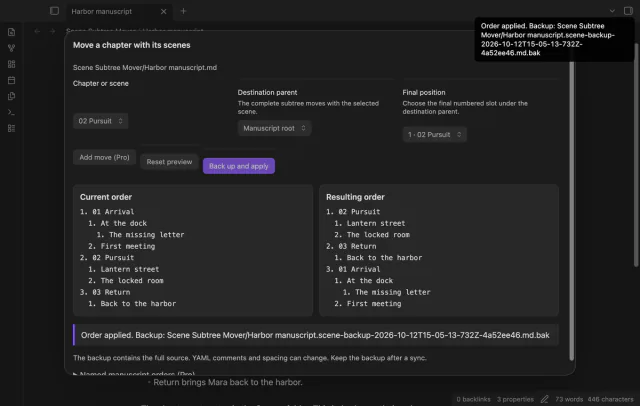Open the '02 Pursuit' chapter or scene dropdown
Viewport: 640px width, 406px height.
point(100,121)
